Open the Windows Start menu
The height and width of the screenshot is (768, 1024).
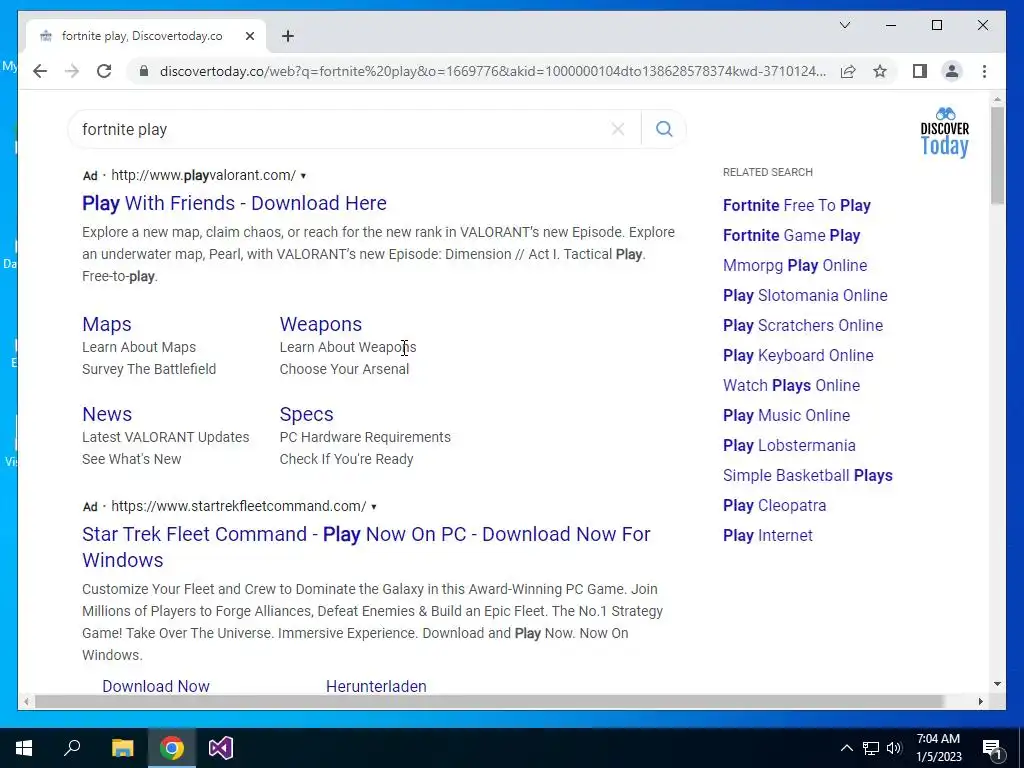coord(24,748)
